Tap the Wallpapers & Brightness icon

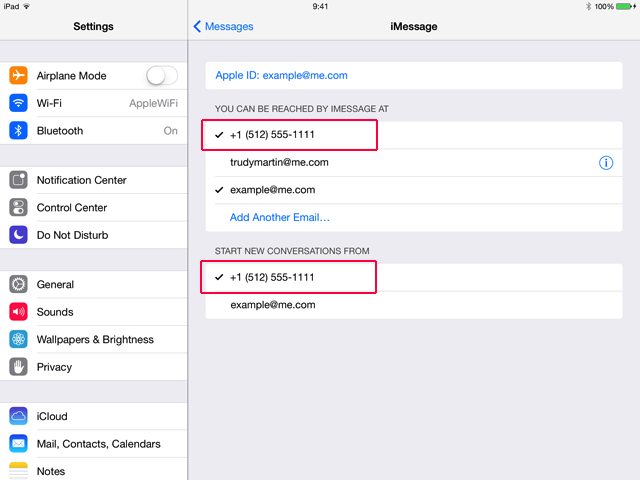click(x=18, y=339)
